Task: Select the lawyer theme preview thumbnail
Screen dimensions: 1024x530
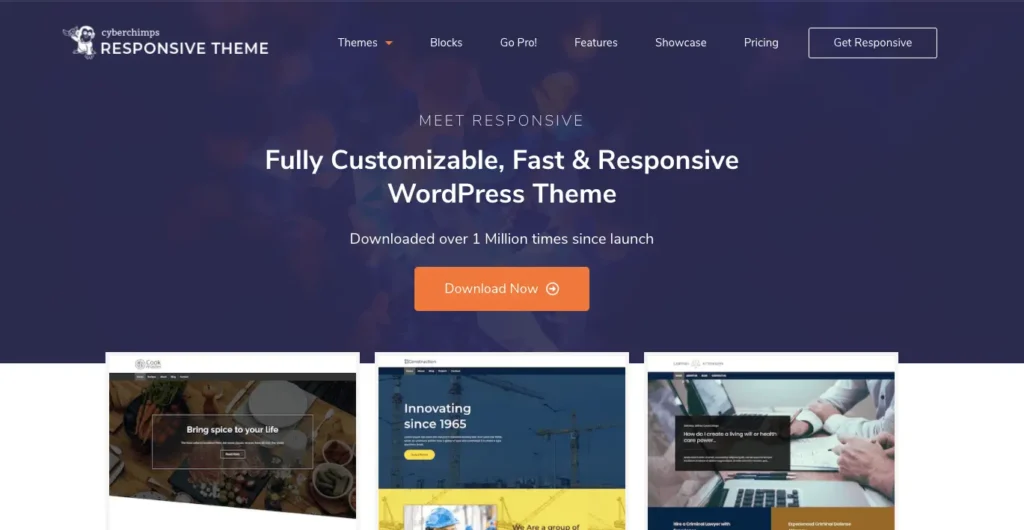Action: 770,440
